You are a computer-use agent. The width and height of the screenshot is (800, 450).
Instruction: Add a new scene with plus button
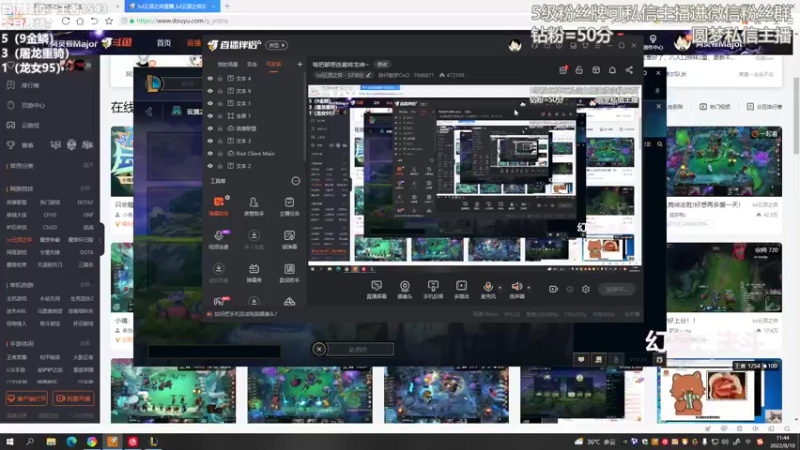coord(299,64)
